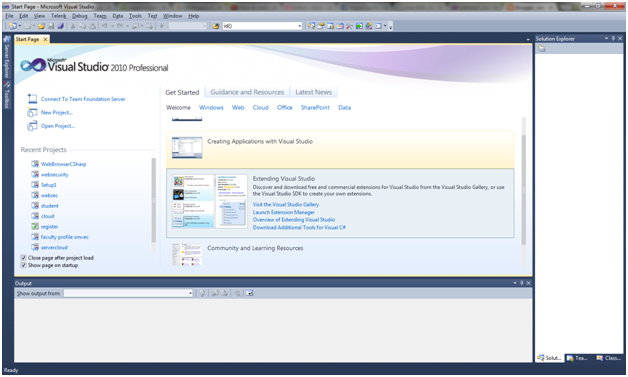
Task: Click the Recent Projects list scrollbar
Action: pyautogui.click(x=153, y=200)
